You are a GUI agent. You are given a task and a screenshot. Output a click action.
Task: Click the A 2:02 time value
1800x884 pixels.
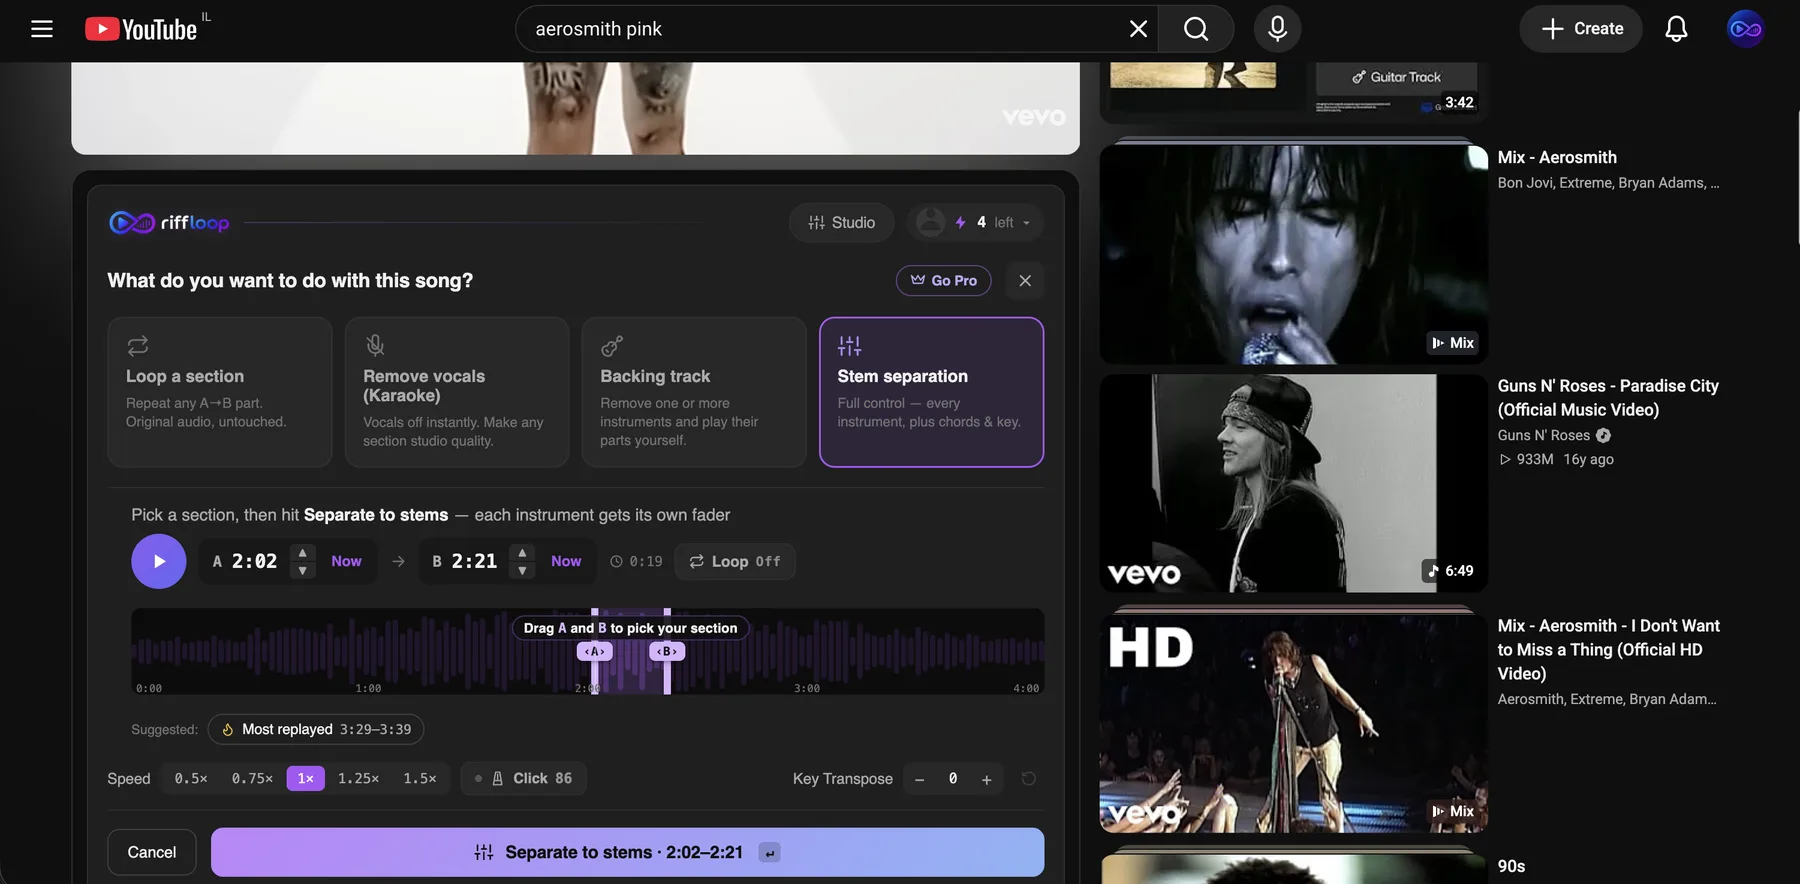[254, 561]
